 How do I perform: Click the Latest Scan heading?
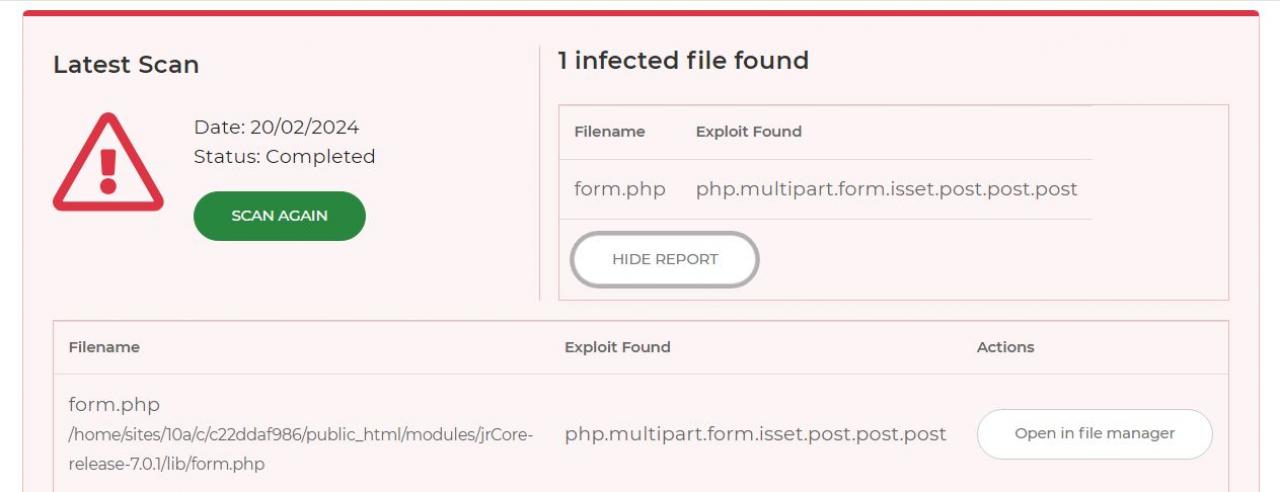pyautogui.click(x=126, y=65)
